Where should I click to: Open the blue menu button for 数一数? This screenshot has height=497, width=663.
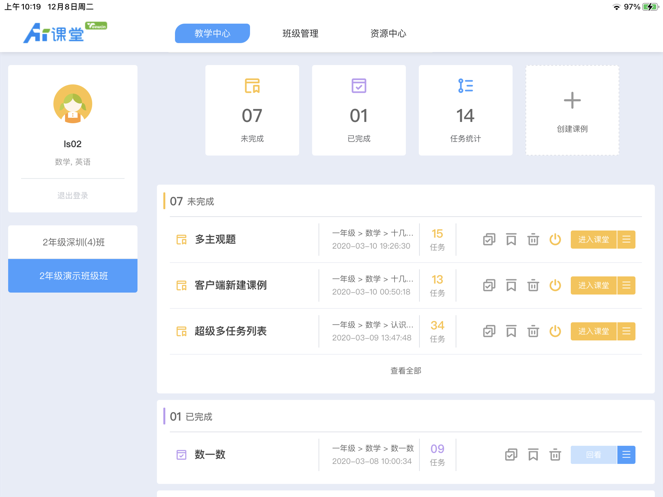(626, 455)
